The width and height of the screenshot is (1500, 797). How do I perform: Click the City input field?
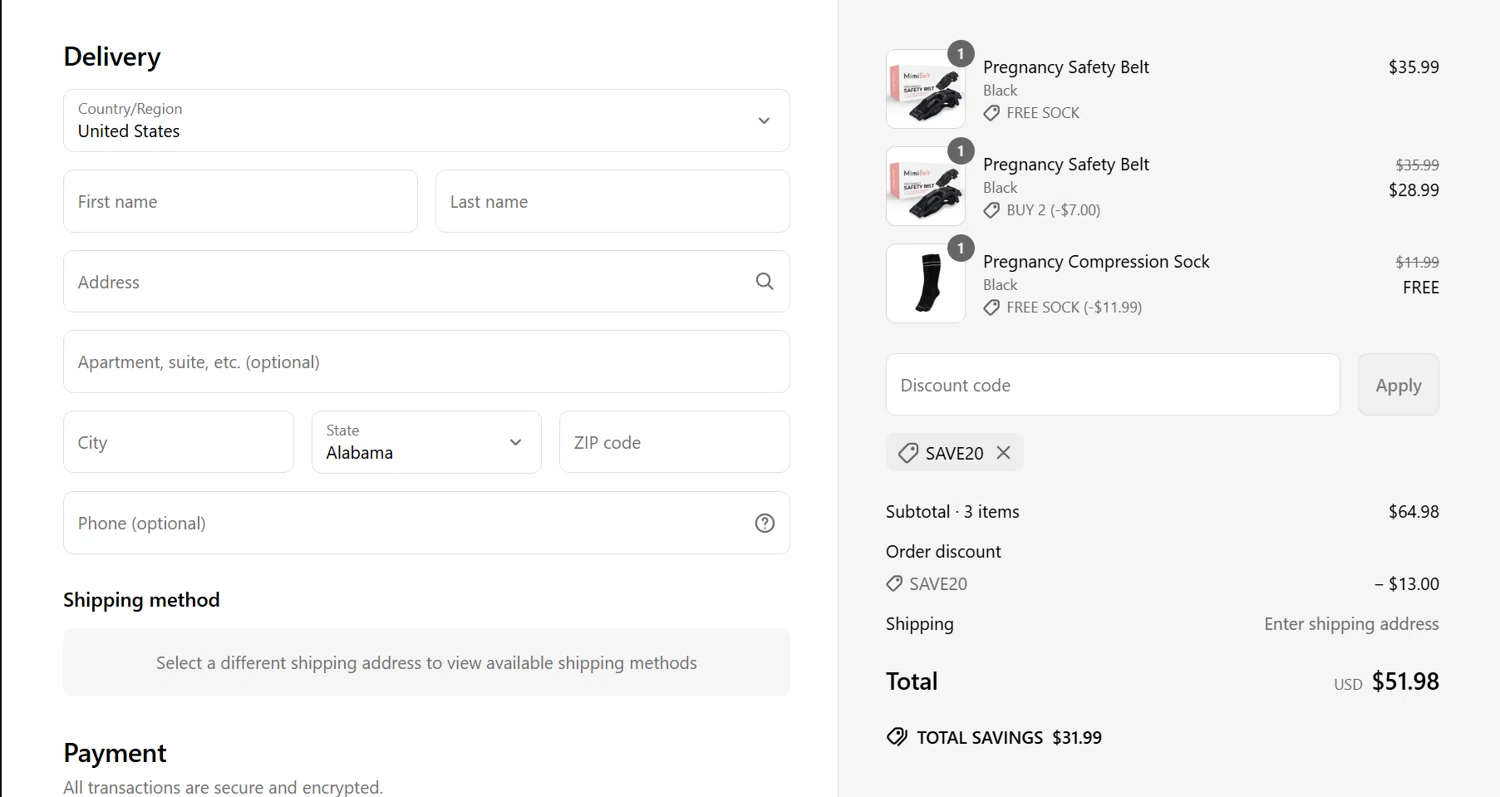(178, 442)
